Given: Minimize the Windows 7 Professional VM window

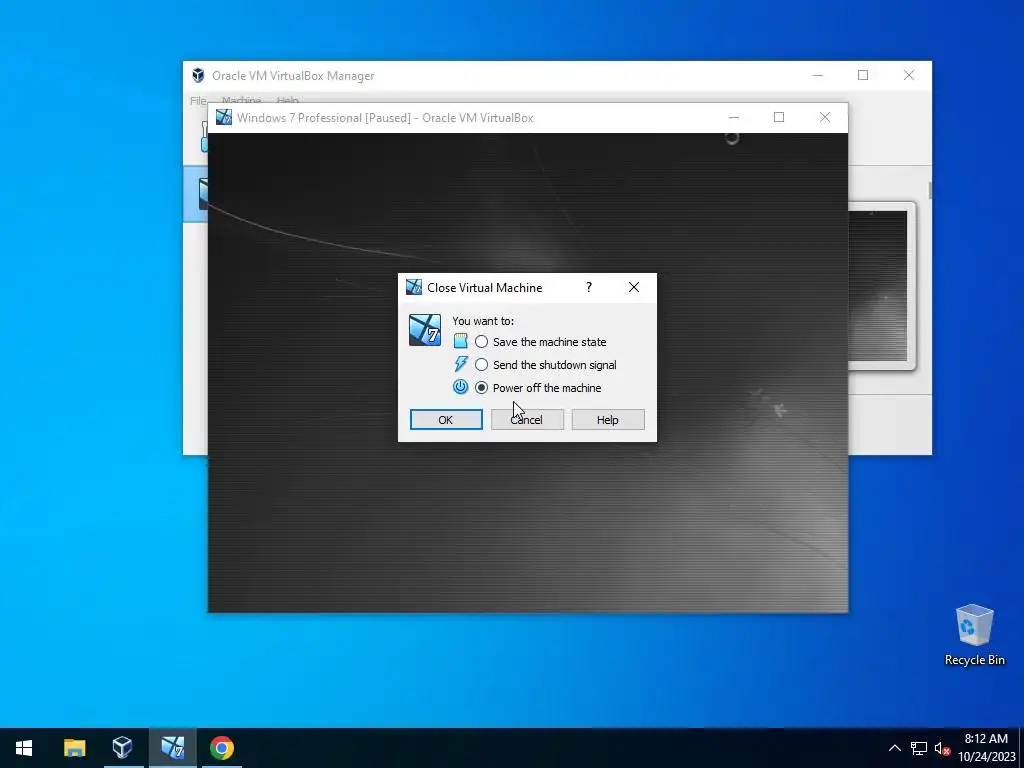Looking at the screenshot, I should pyautogui.click(x=733, y=118).
